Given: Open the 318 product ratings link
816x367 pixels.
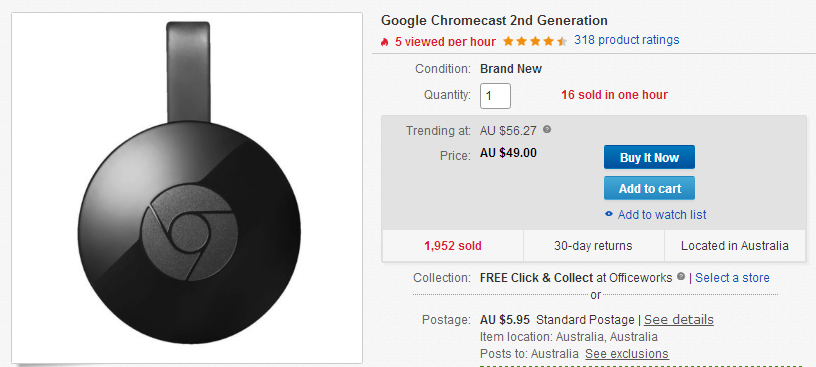Looking at the screenshot, I should pos(627,40).
